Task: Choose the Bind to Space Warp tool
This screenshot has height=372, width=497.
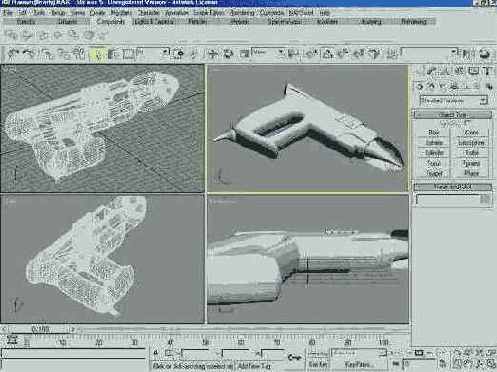Action: [79, 53]
